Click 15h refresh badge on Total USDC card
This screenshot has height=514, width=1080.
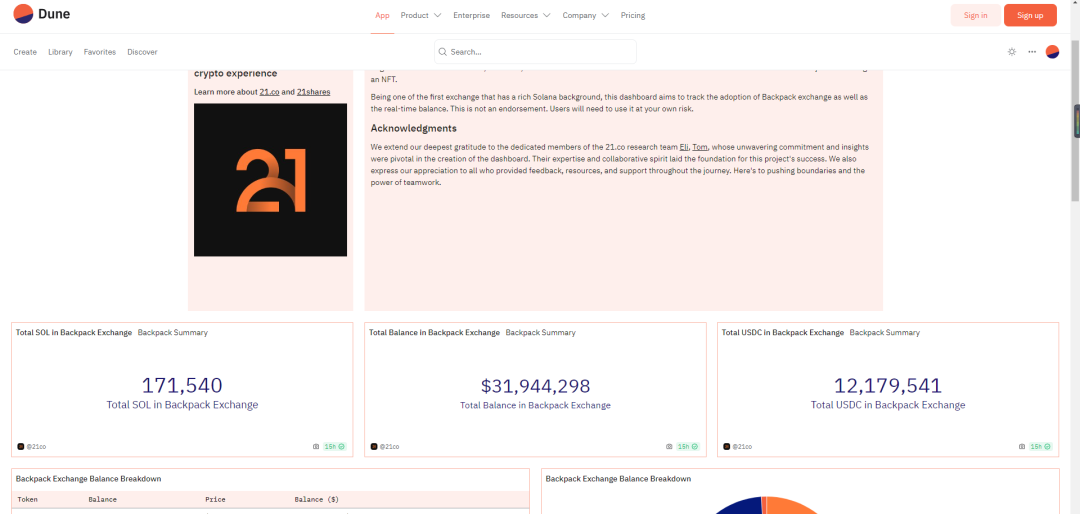tap(1039, 446)
